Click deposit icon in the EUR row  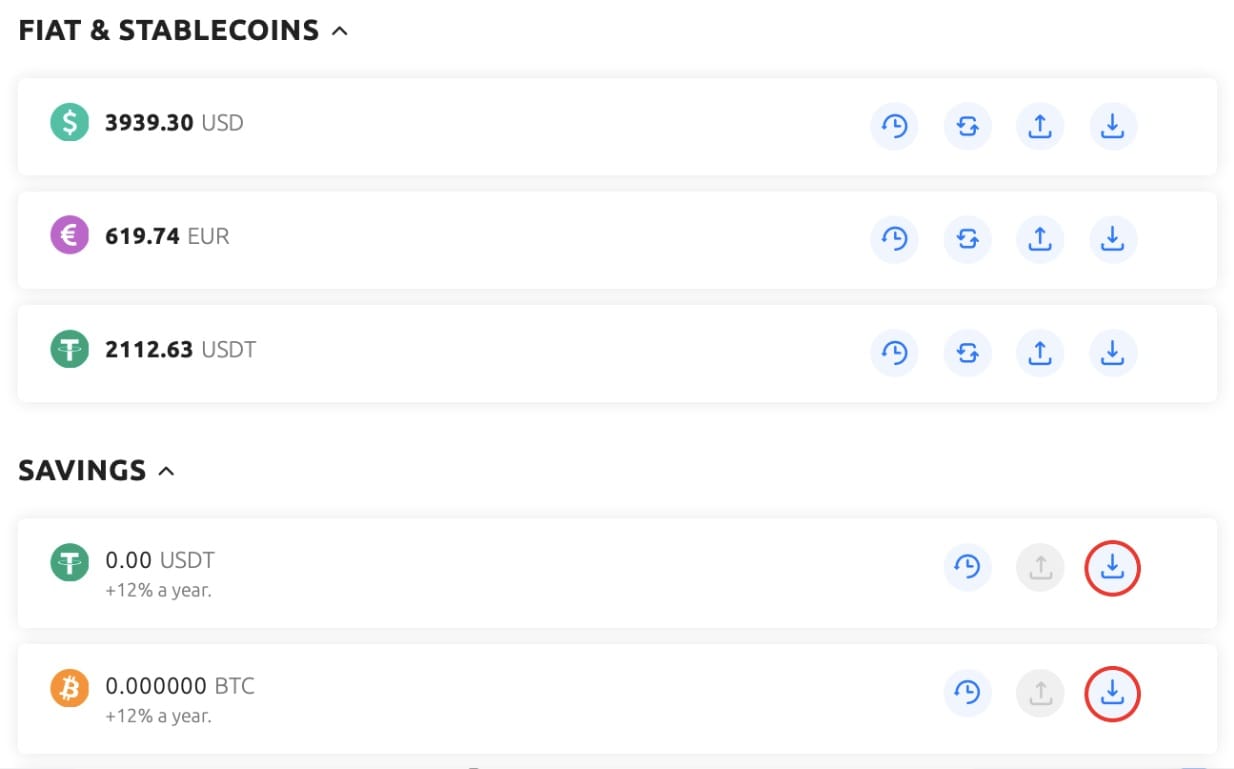[x=1113, y=239]
